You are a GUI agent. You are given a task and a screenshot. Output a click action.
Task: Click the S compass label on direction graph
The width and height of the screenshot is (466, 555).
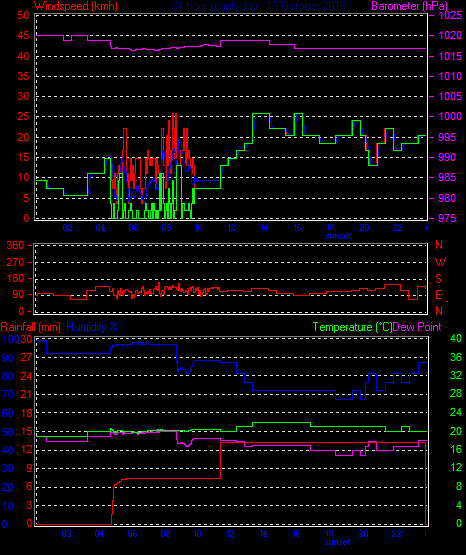(x=439, y=279)
